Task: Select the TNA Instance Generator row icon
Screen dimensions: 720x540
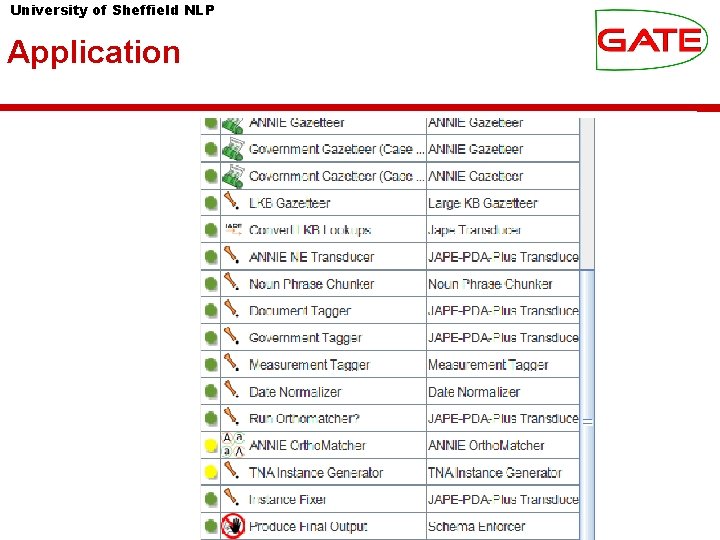Action: (231, 471)
